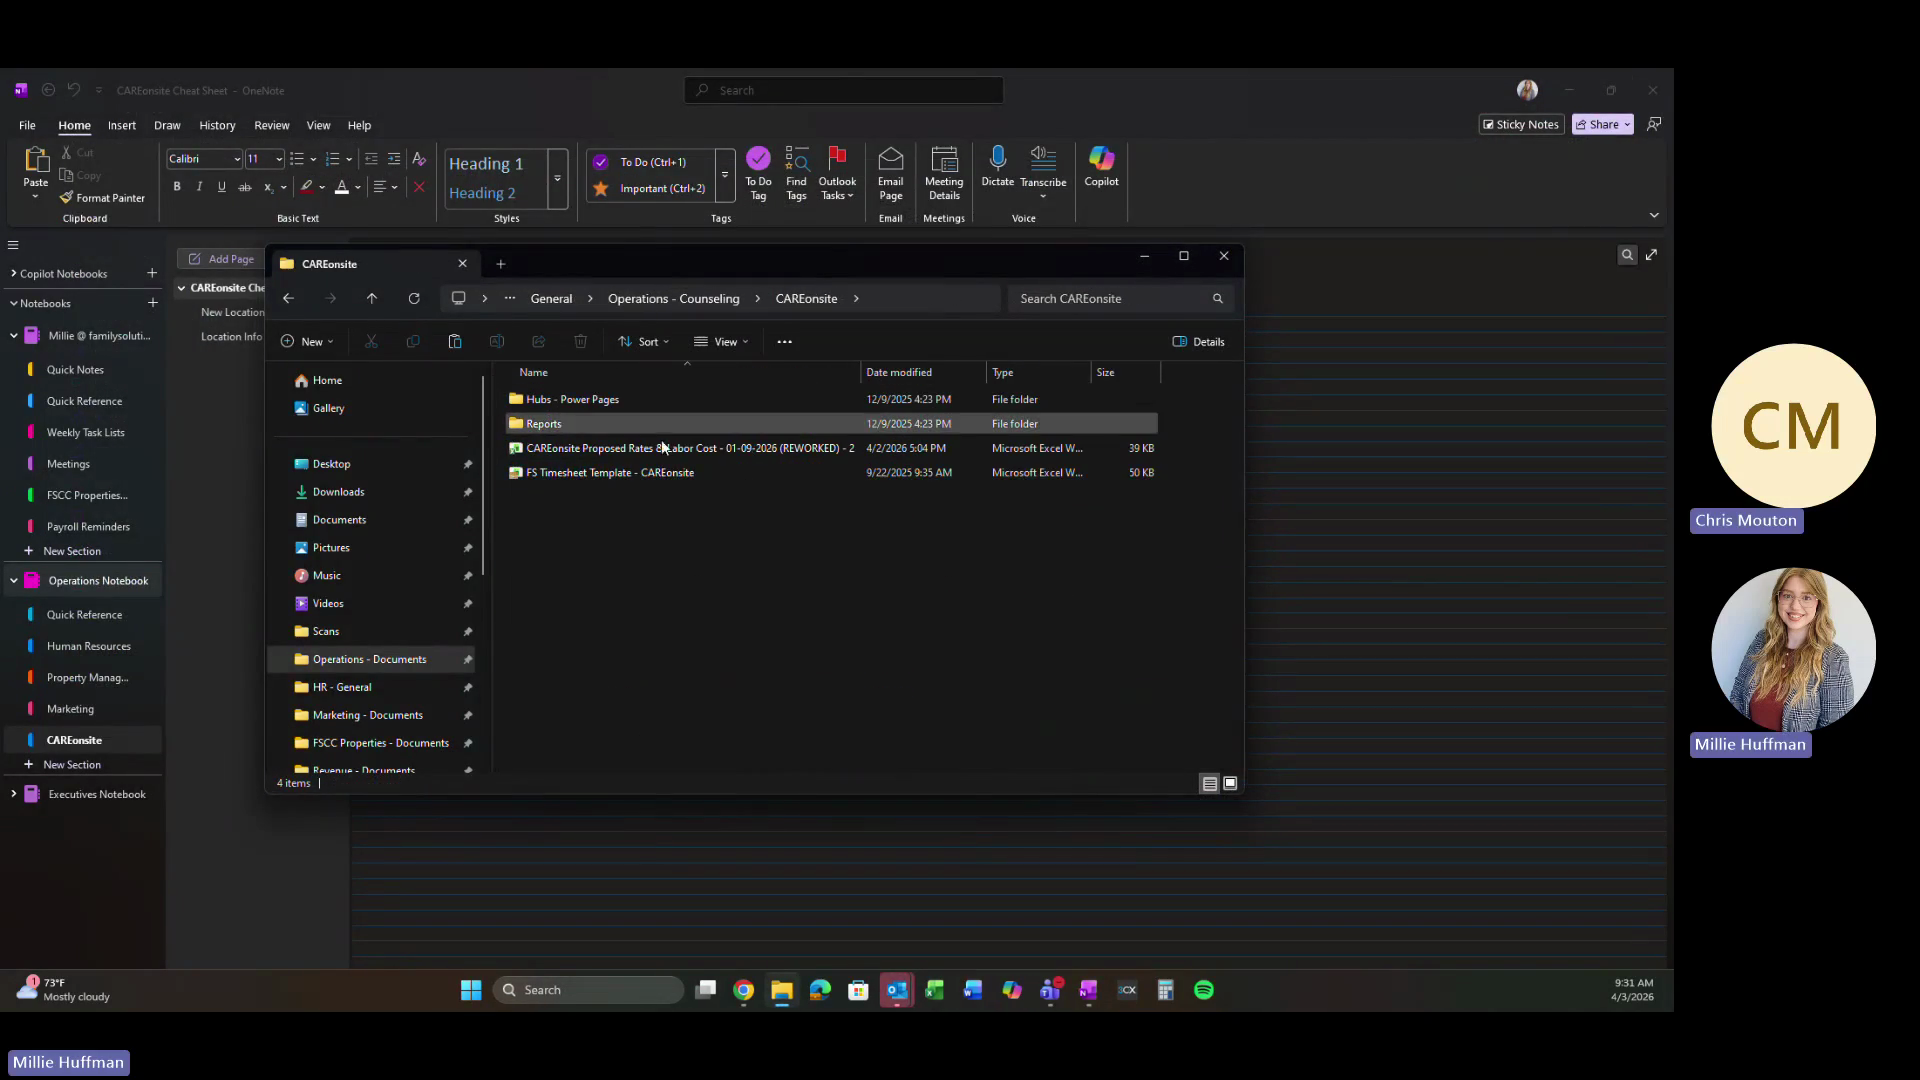This screenshot has width=1920, height=1080.
Task: Select the Important (Ctrl+2) star tag
Action: (651, 188)
